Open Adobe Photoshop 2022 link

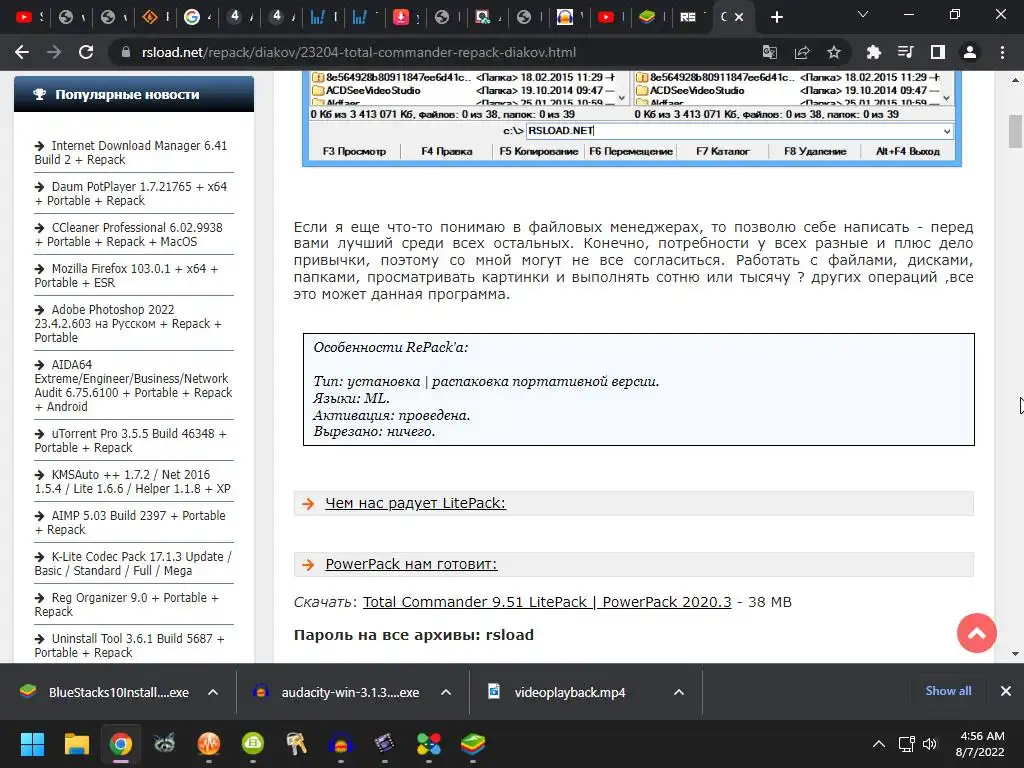pyautogui.click(x=128, y=323)
